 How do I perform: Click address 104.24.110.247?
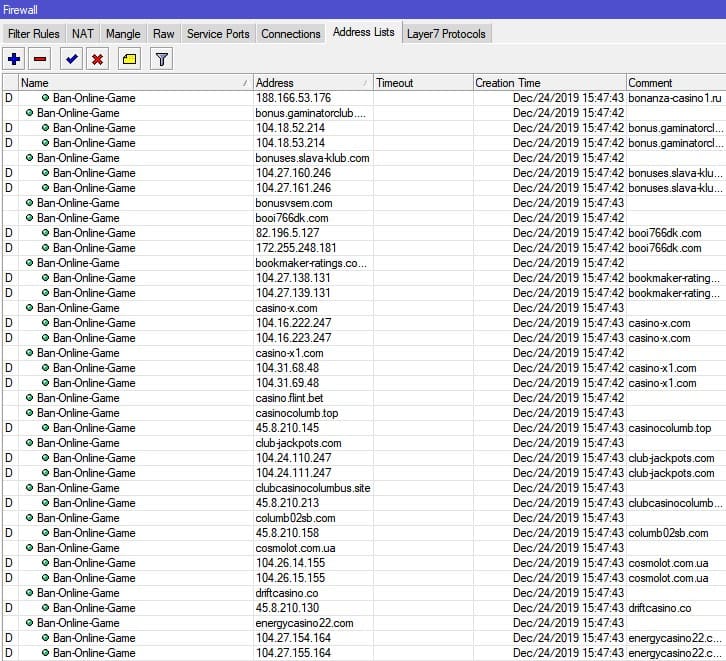(x=294, y=458)
